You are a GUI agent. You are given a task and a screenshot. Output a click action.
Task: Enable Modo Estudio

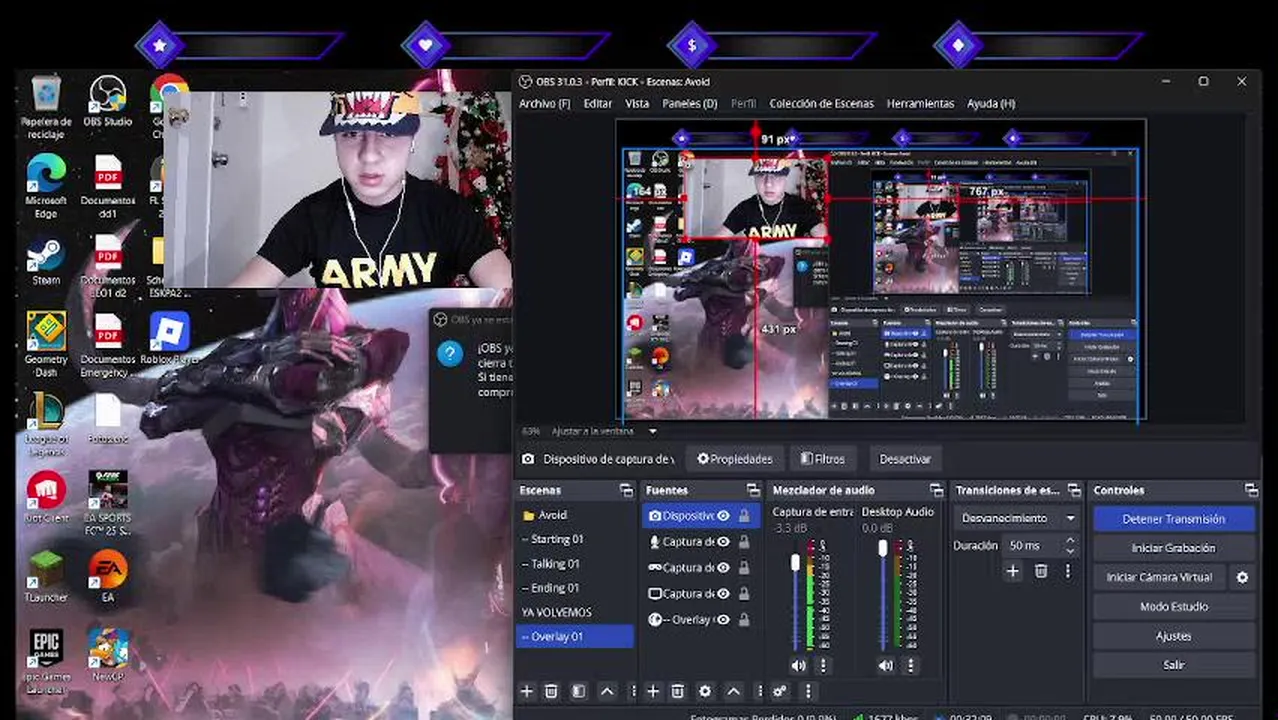1173,606
